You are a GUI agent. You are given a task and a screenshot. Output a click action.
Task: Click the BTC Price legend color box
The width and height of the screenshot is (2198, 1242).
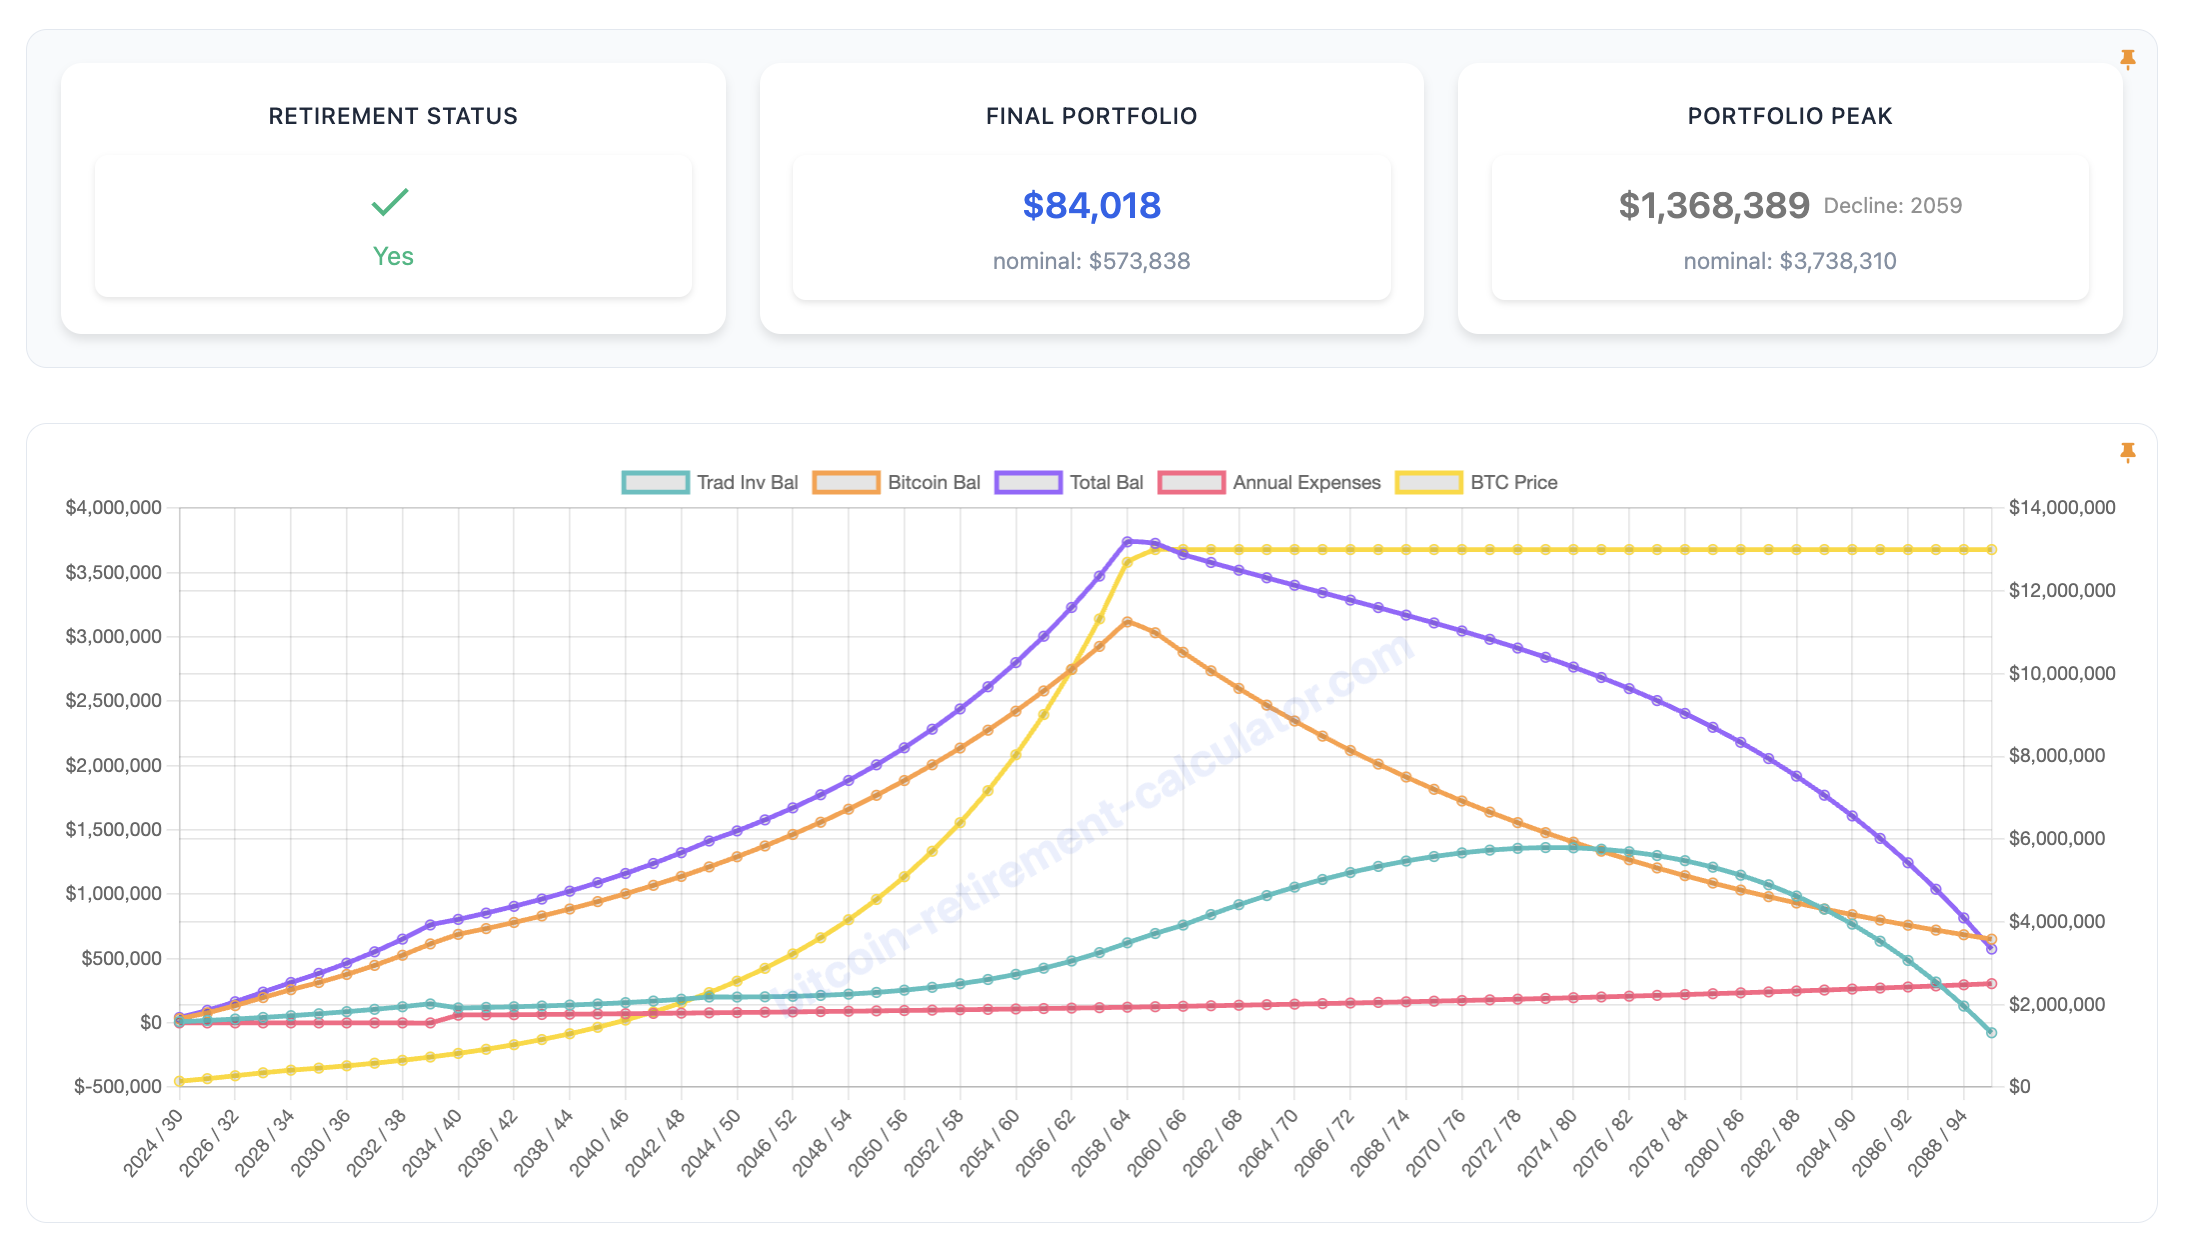point(1430,482)
